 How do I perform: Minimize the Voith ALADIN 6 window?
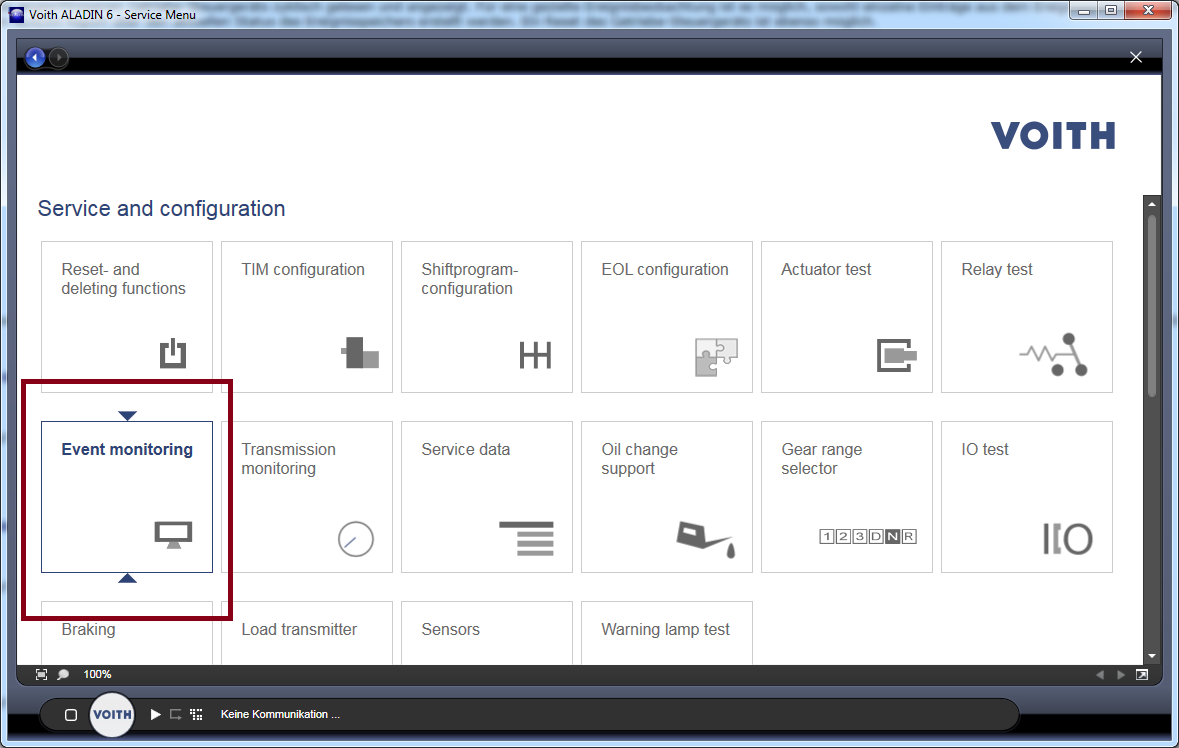[1084, 11]
